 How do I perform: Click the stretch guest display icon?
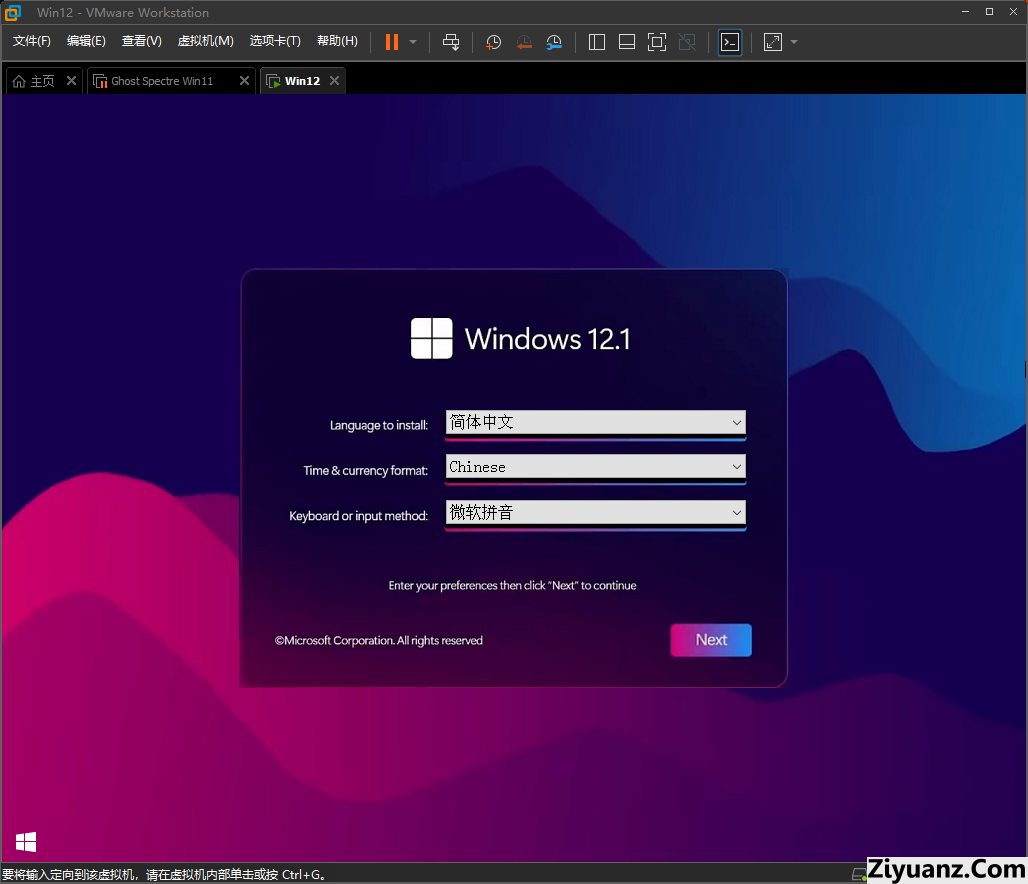[x=773, y=42]
